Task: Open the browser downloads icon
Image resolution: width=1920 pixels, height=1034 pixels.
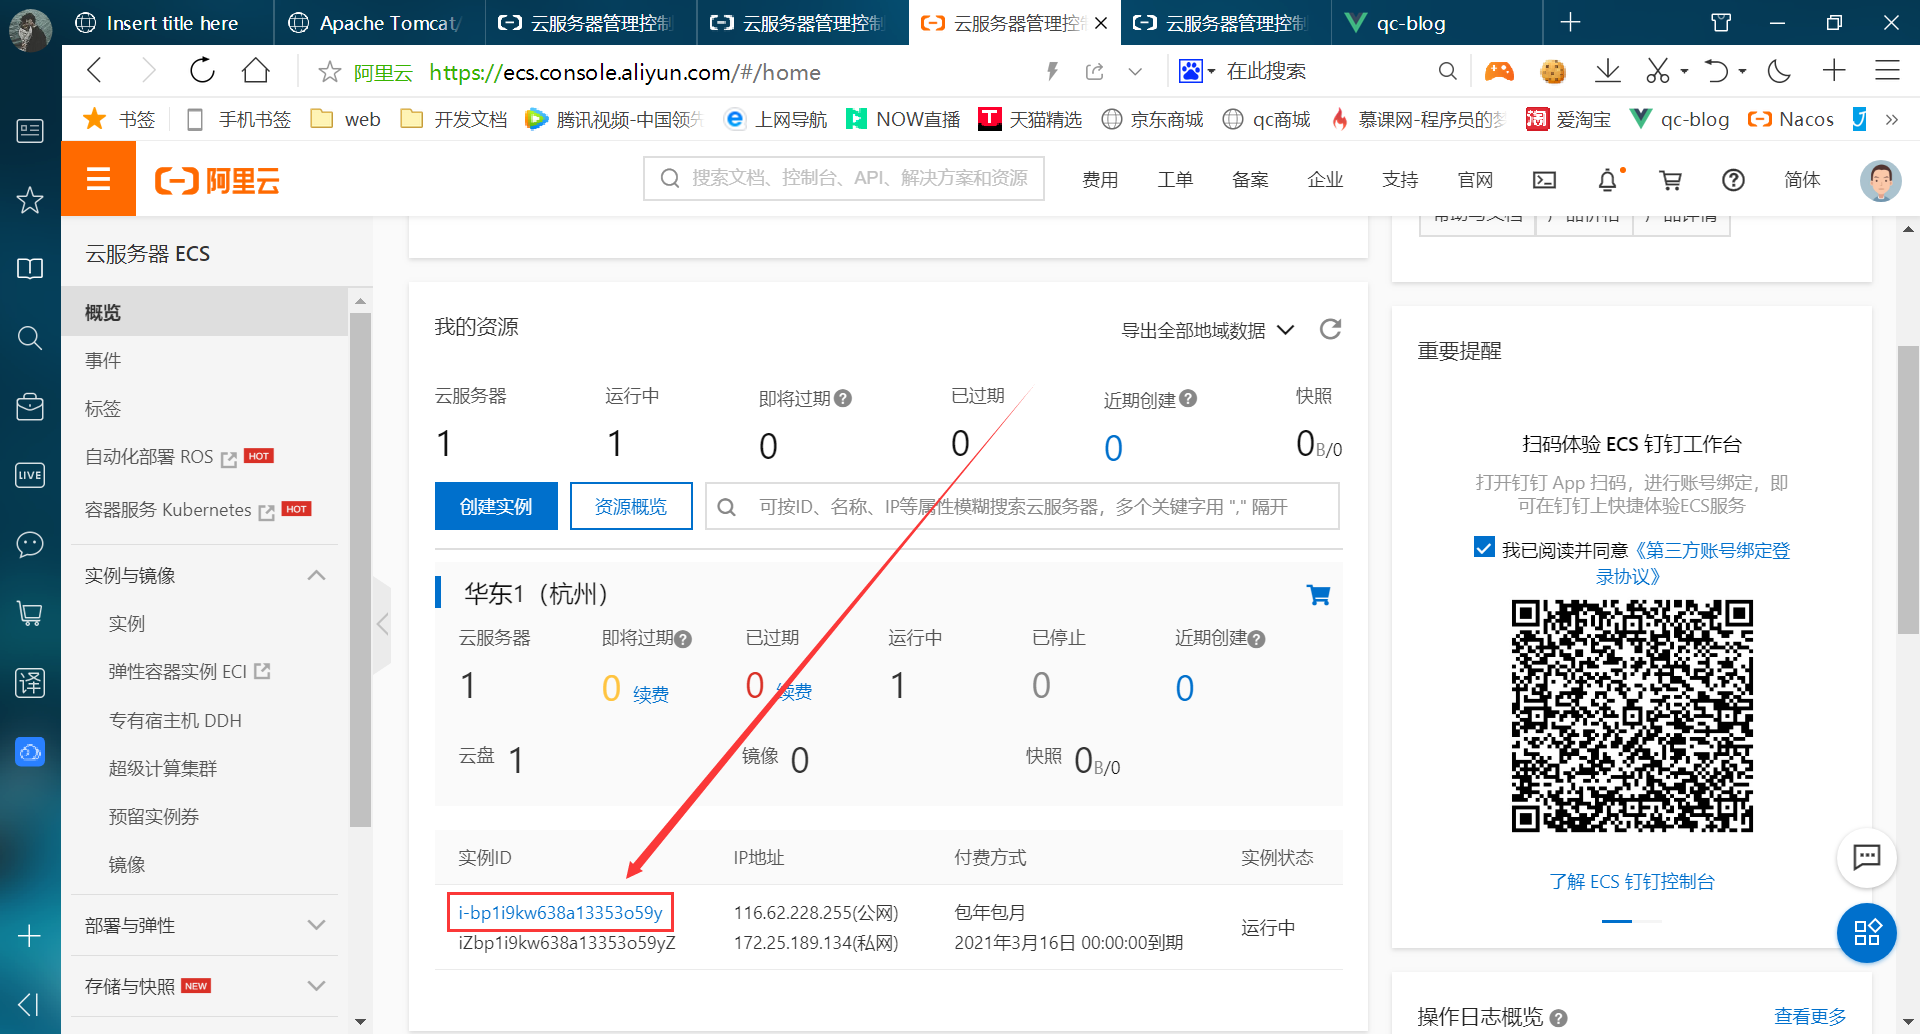Action: (1607, 71)
